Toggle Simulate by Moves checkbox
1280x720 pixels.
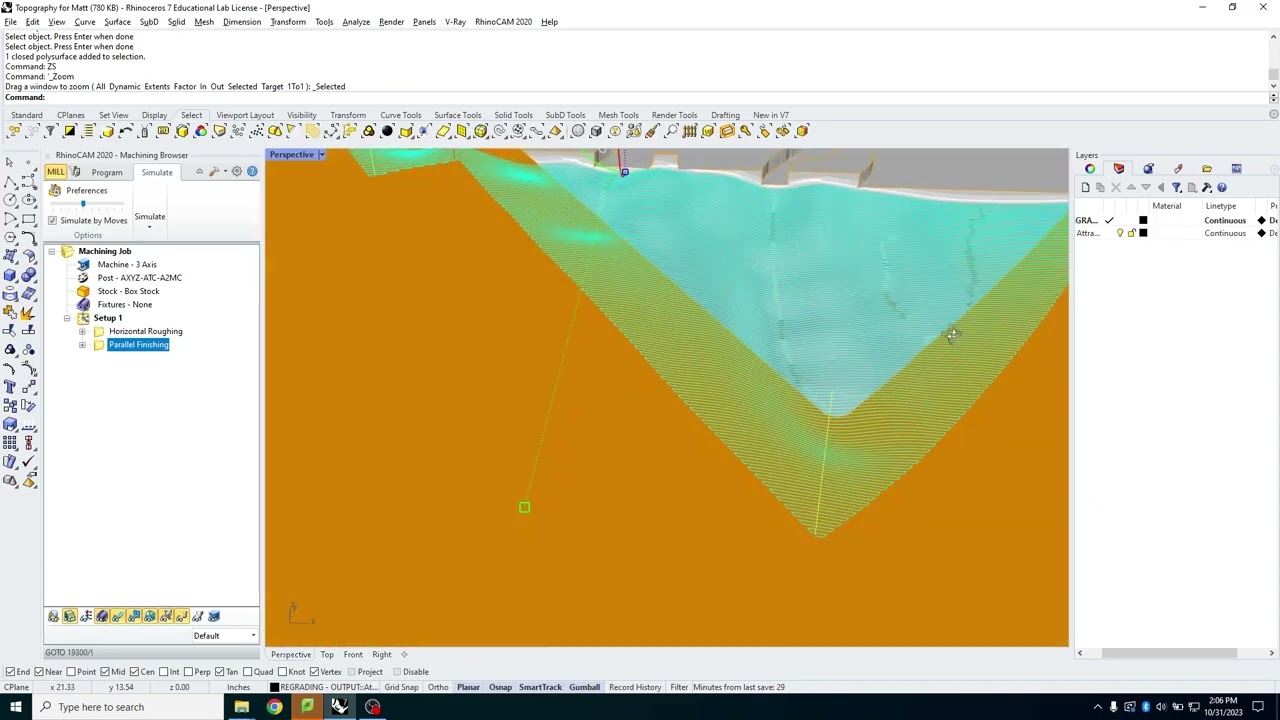click(52, 220)
